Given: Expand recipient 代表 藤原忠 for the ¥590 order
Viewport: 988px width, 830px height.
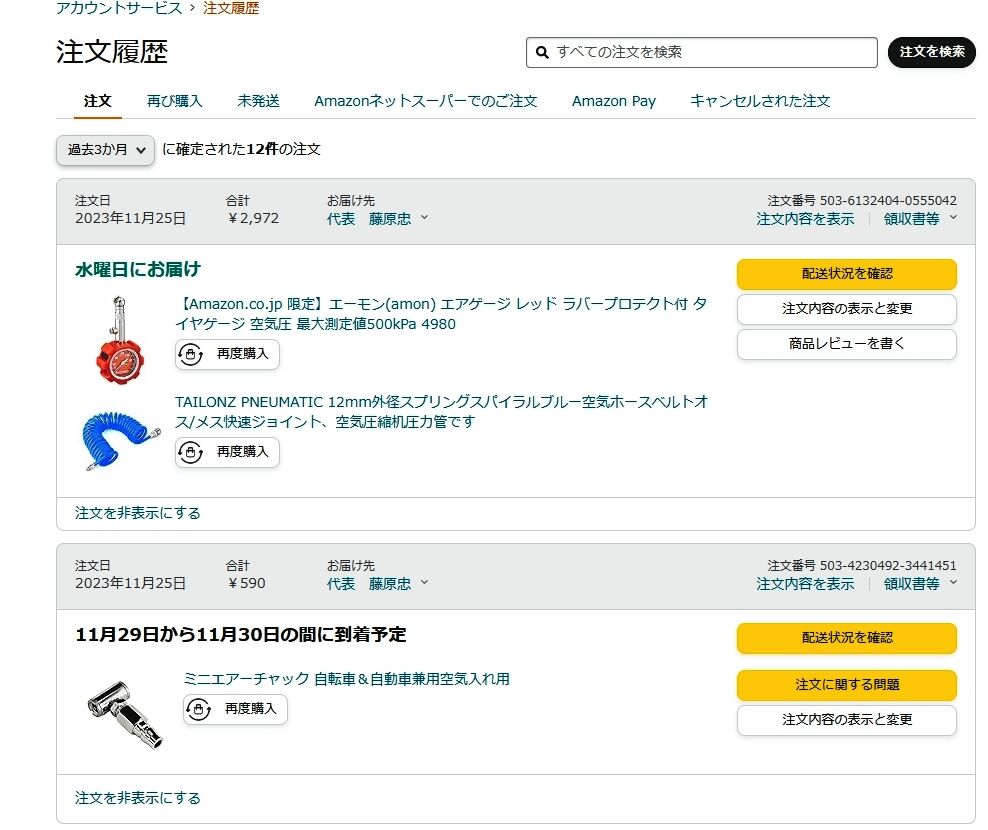Looking at the screenshot, I should pyautogui.click(x=377, y=584).
